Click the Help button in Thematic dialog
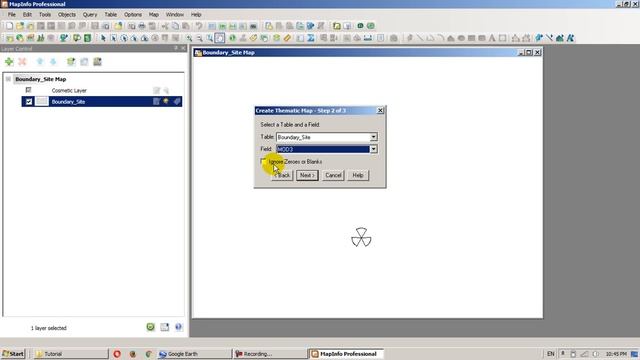This screenshot has width=640, height=360. [x=358, y=175]
